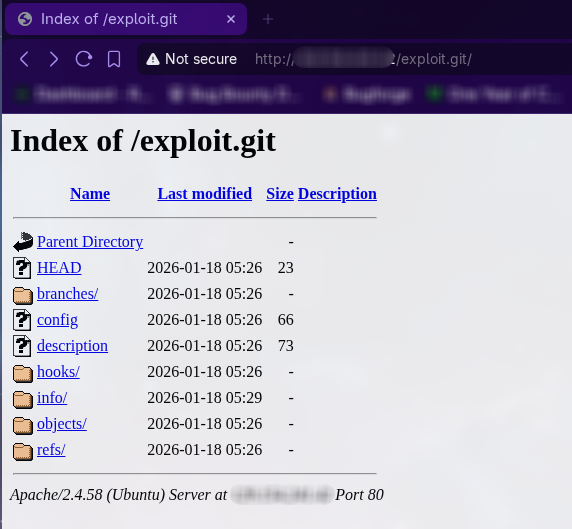Click the bookmark icon in the toolbar
This screenshot has width=572, height=529.
114,59
